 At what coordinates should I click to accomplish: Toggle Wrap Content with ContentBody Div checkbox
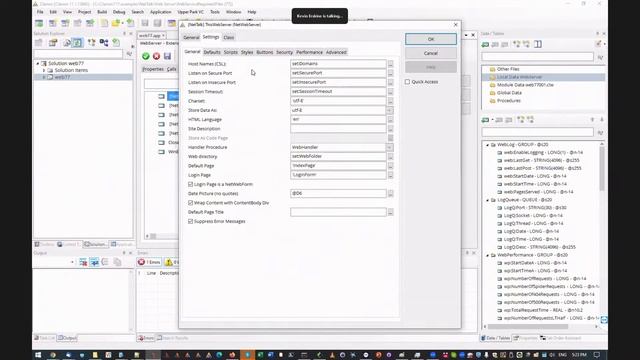click(191, 202)
